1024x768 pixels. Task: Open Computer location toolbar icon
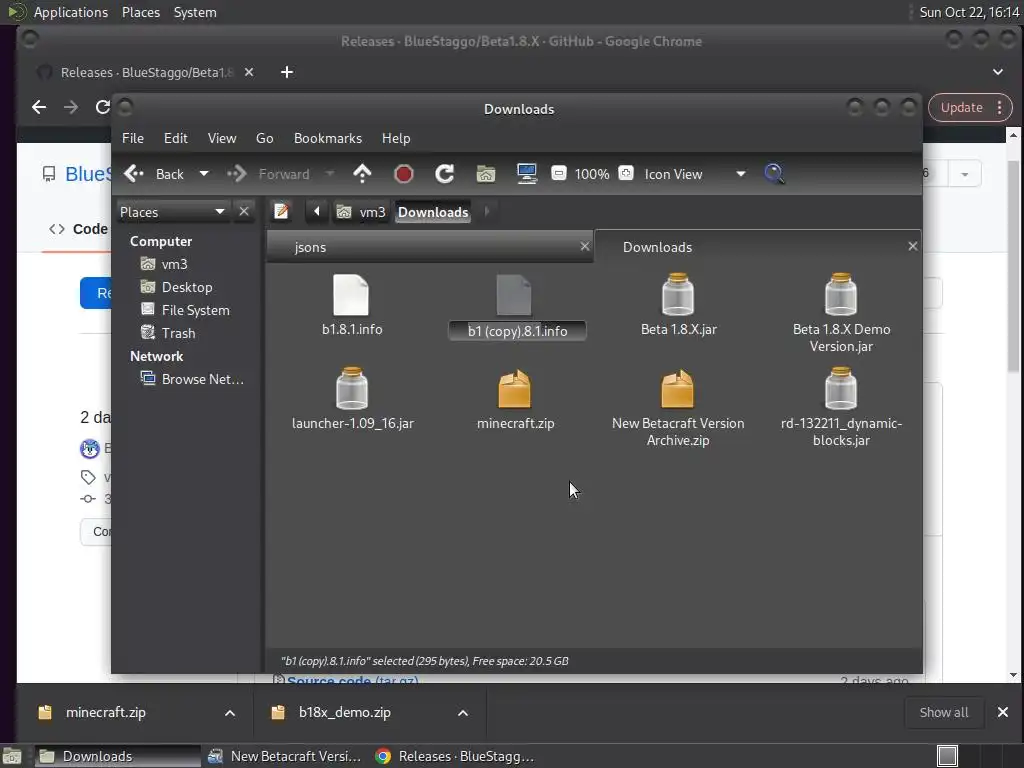(526, 174)
